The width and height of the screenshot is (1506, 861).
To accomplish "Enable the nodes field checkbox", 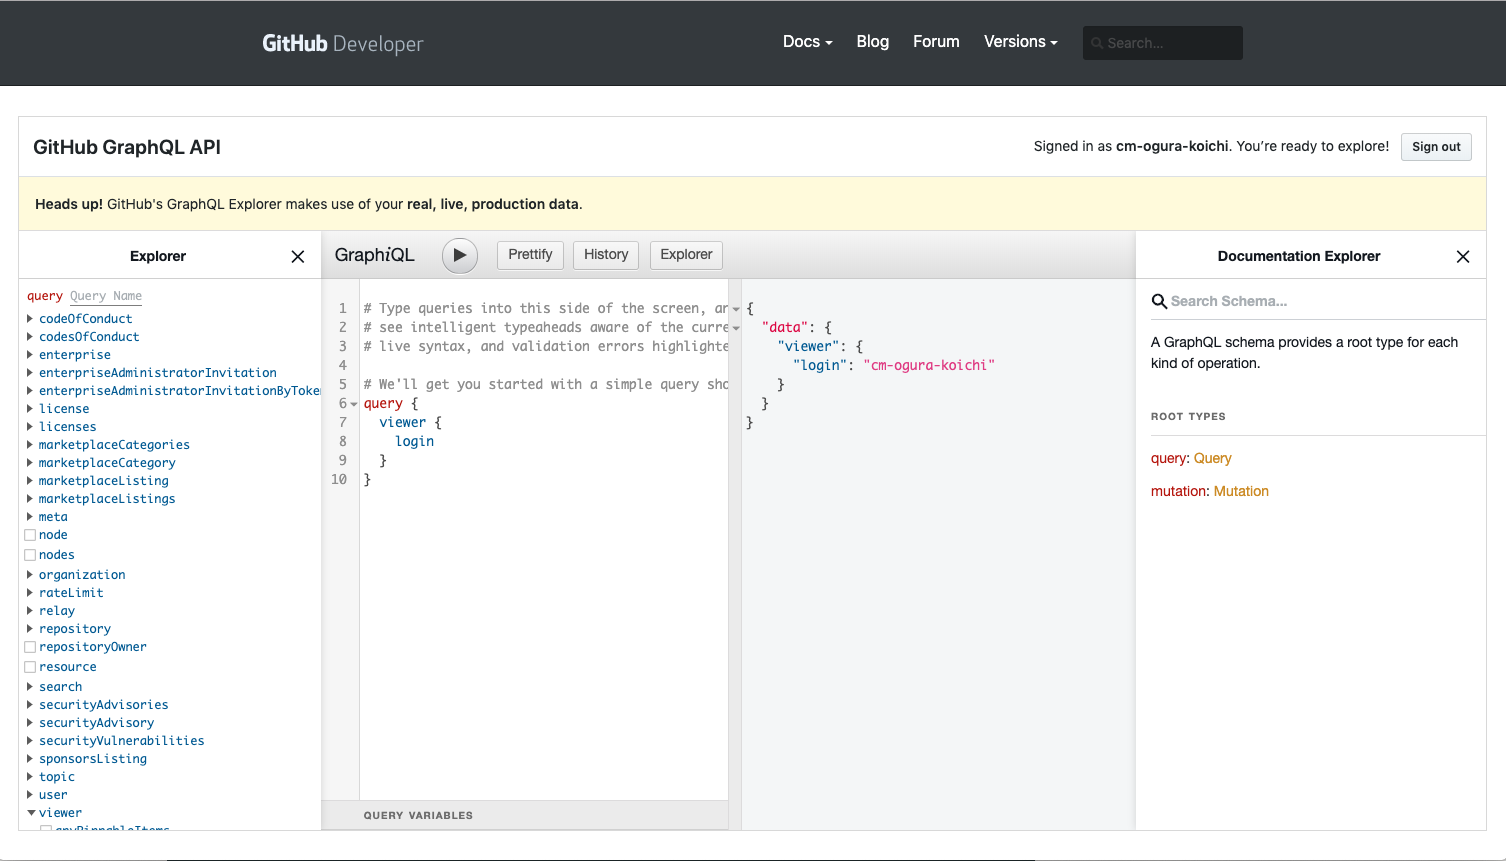I will click(30, 554).
